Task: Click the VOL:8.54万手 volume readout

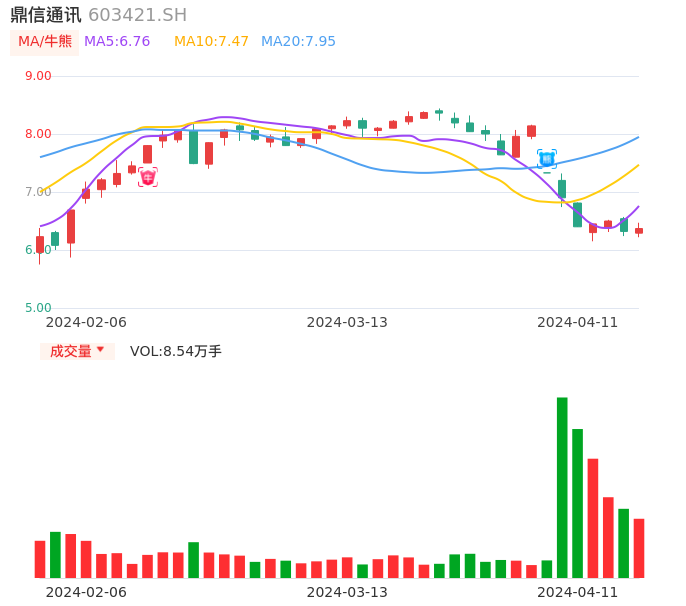Action: [x=176, y=351]
